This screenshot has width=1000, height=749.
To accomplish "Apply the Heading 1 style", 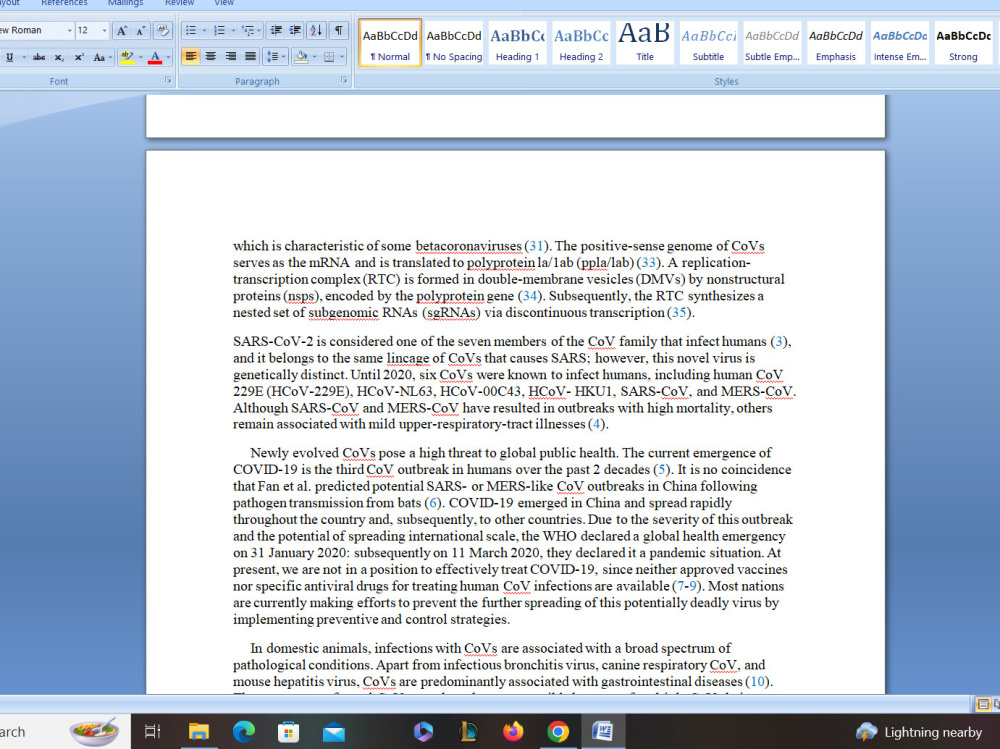I will [517, 43].
